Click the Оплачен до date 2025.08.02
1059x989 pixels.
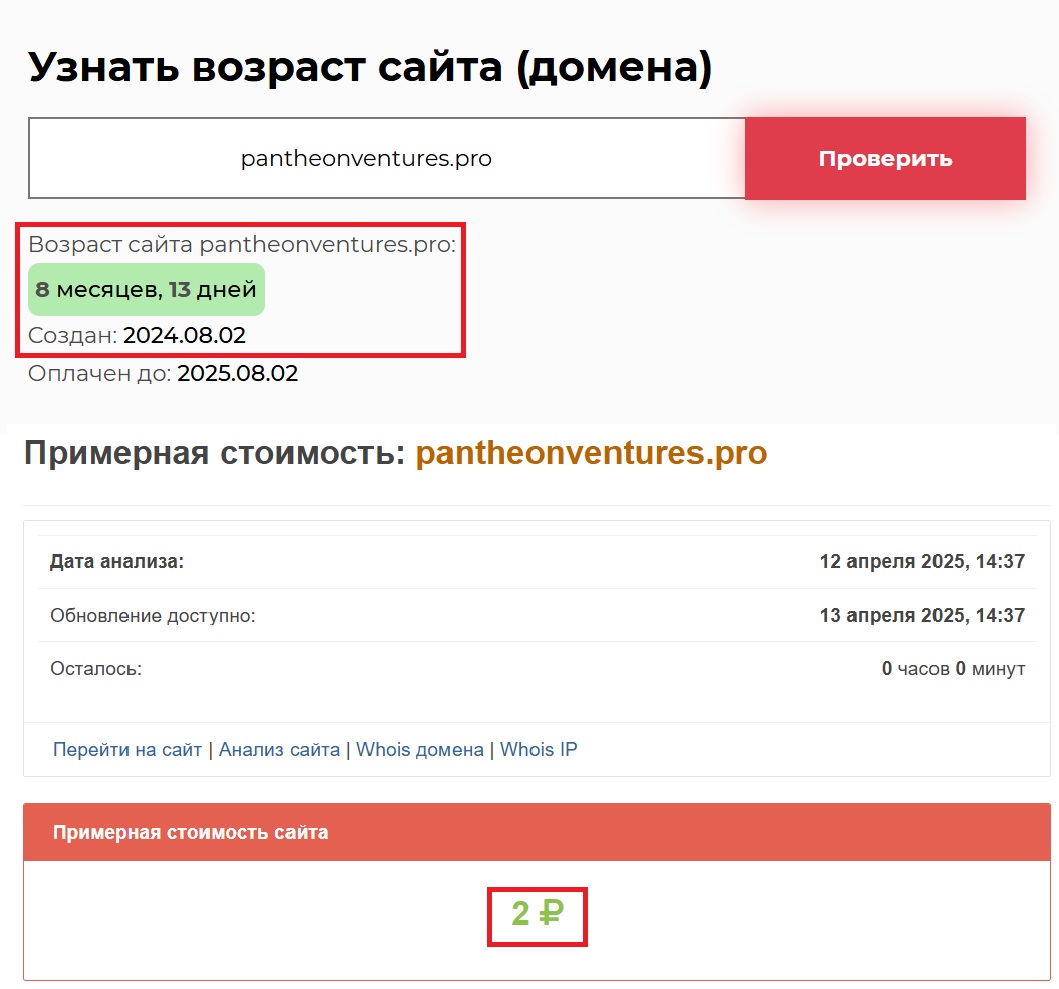pos(237,374)
